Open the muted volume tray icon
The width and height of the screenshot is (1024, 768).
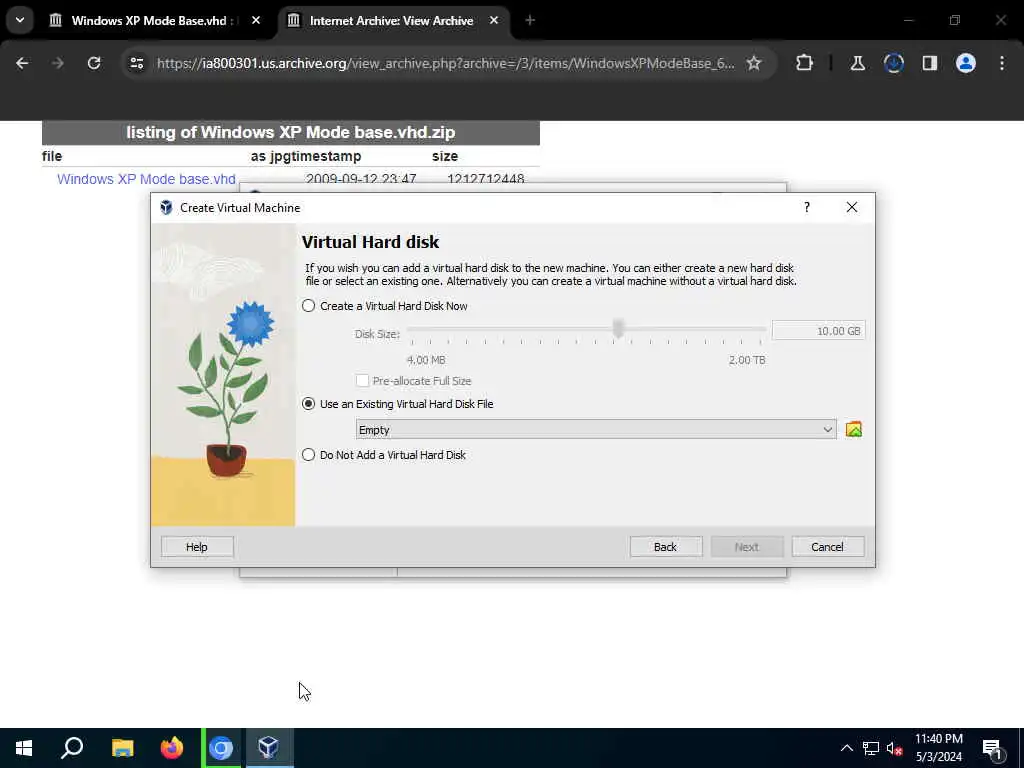click(x=894, y=748)
